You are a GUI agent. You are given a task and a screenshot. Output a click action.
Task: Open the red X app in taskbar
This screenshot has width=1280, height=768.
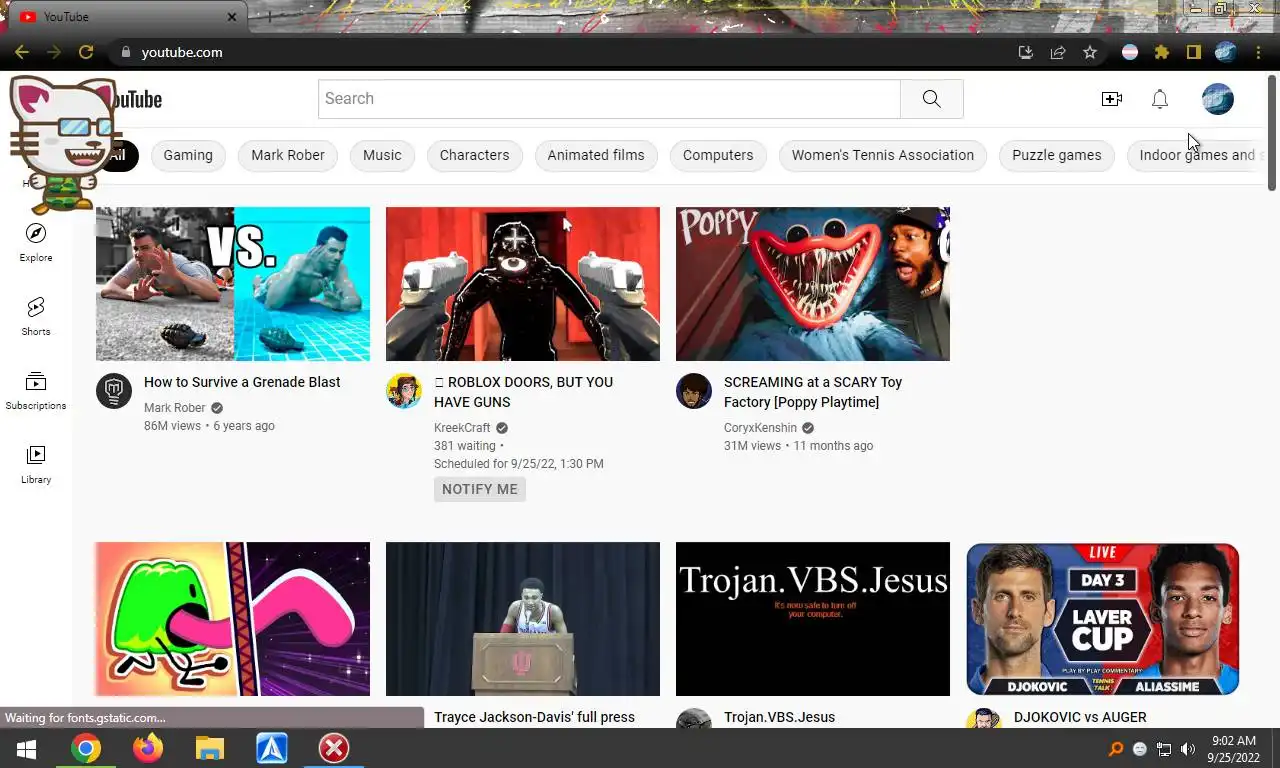click(x=334, y=749)
